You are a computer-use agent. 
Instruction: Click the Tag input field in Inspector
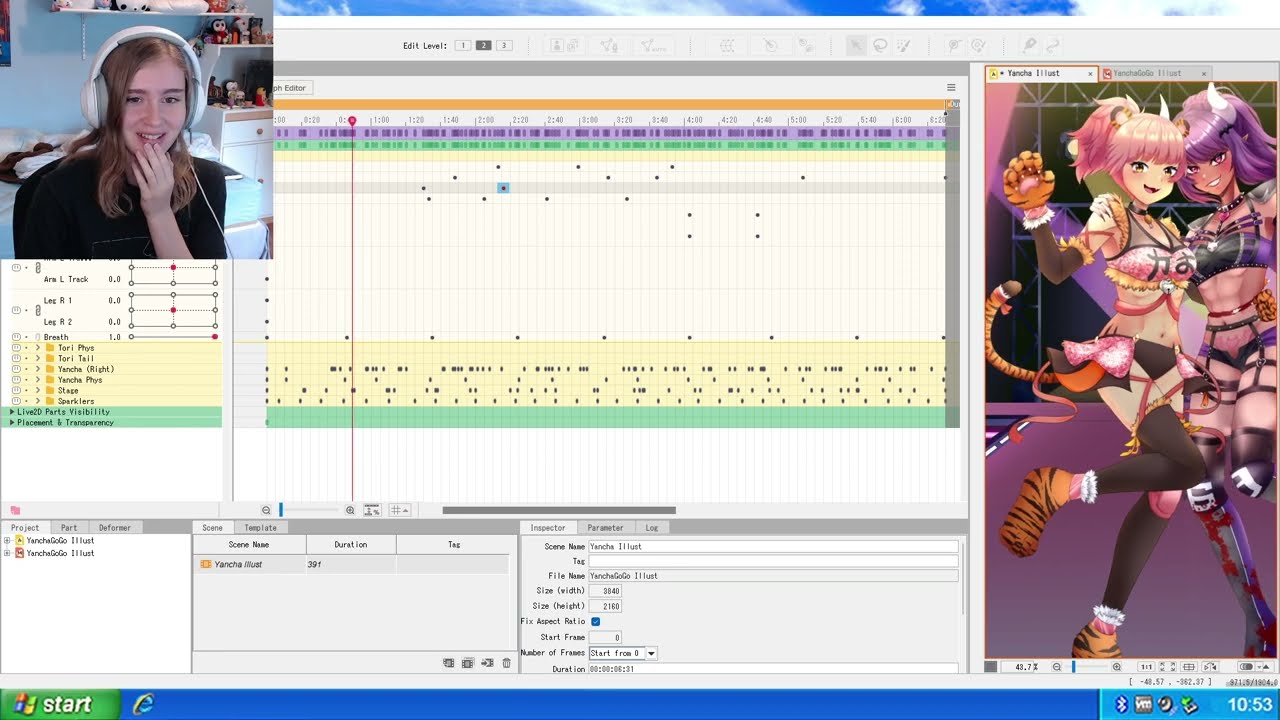(x=773, y=561)
